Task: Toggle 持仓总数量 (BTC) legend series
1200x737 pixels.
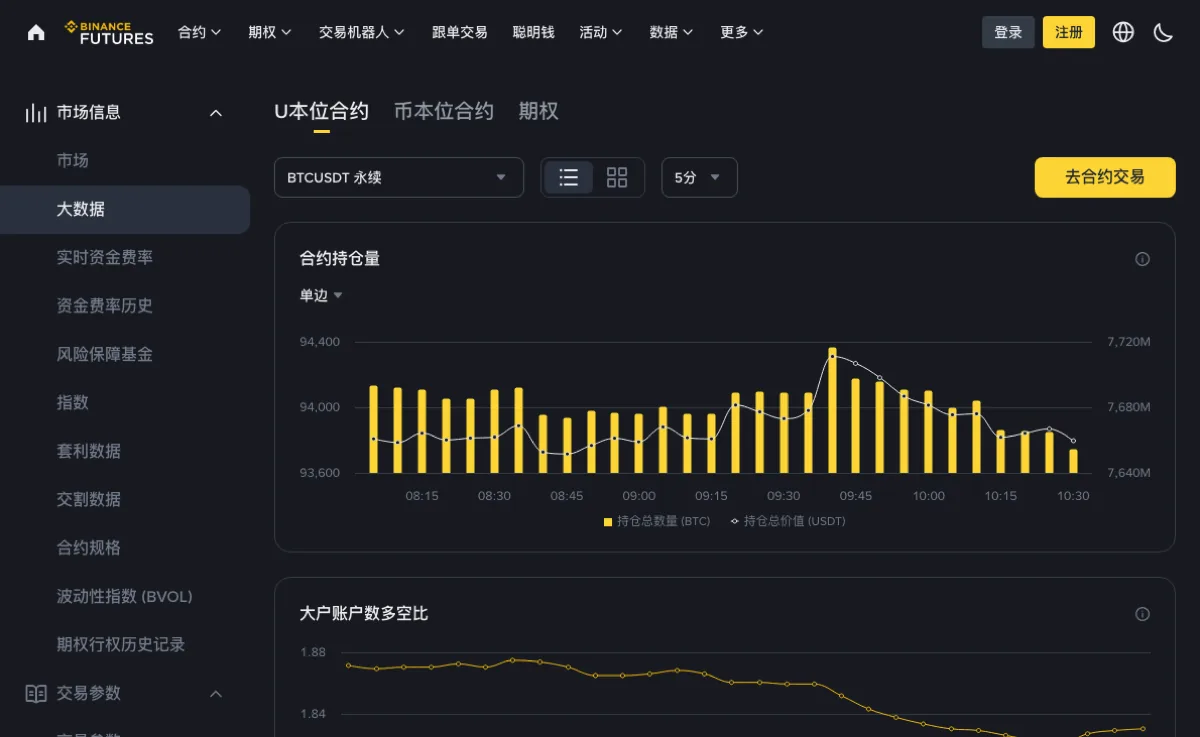Action: point(657,521)
